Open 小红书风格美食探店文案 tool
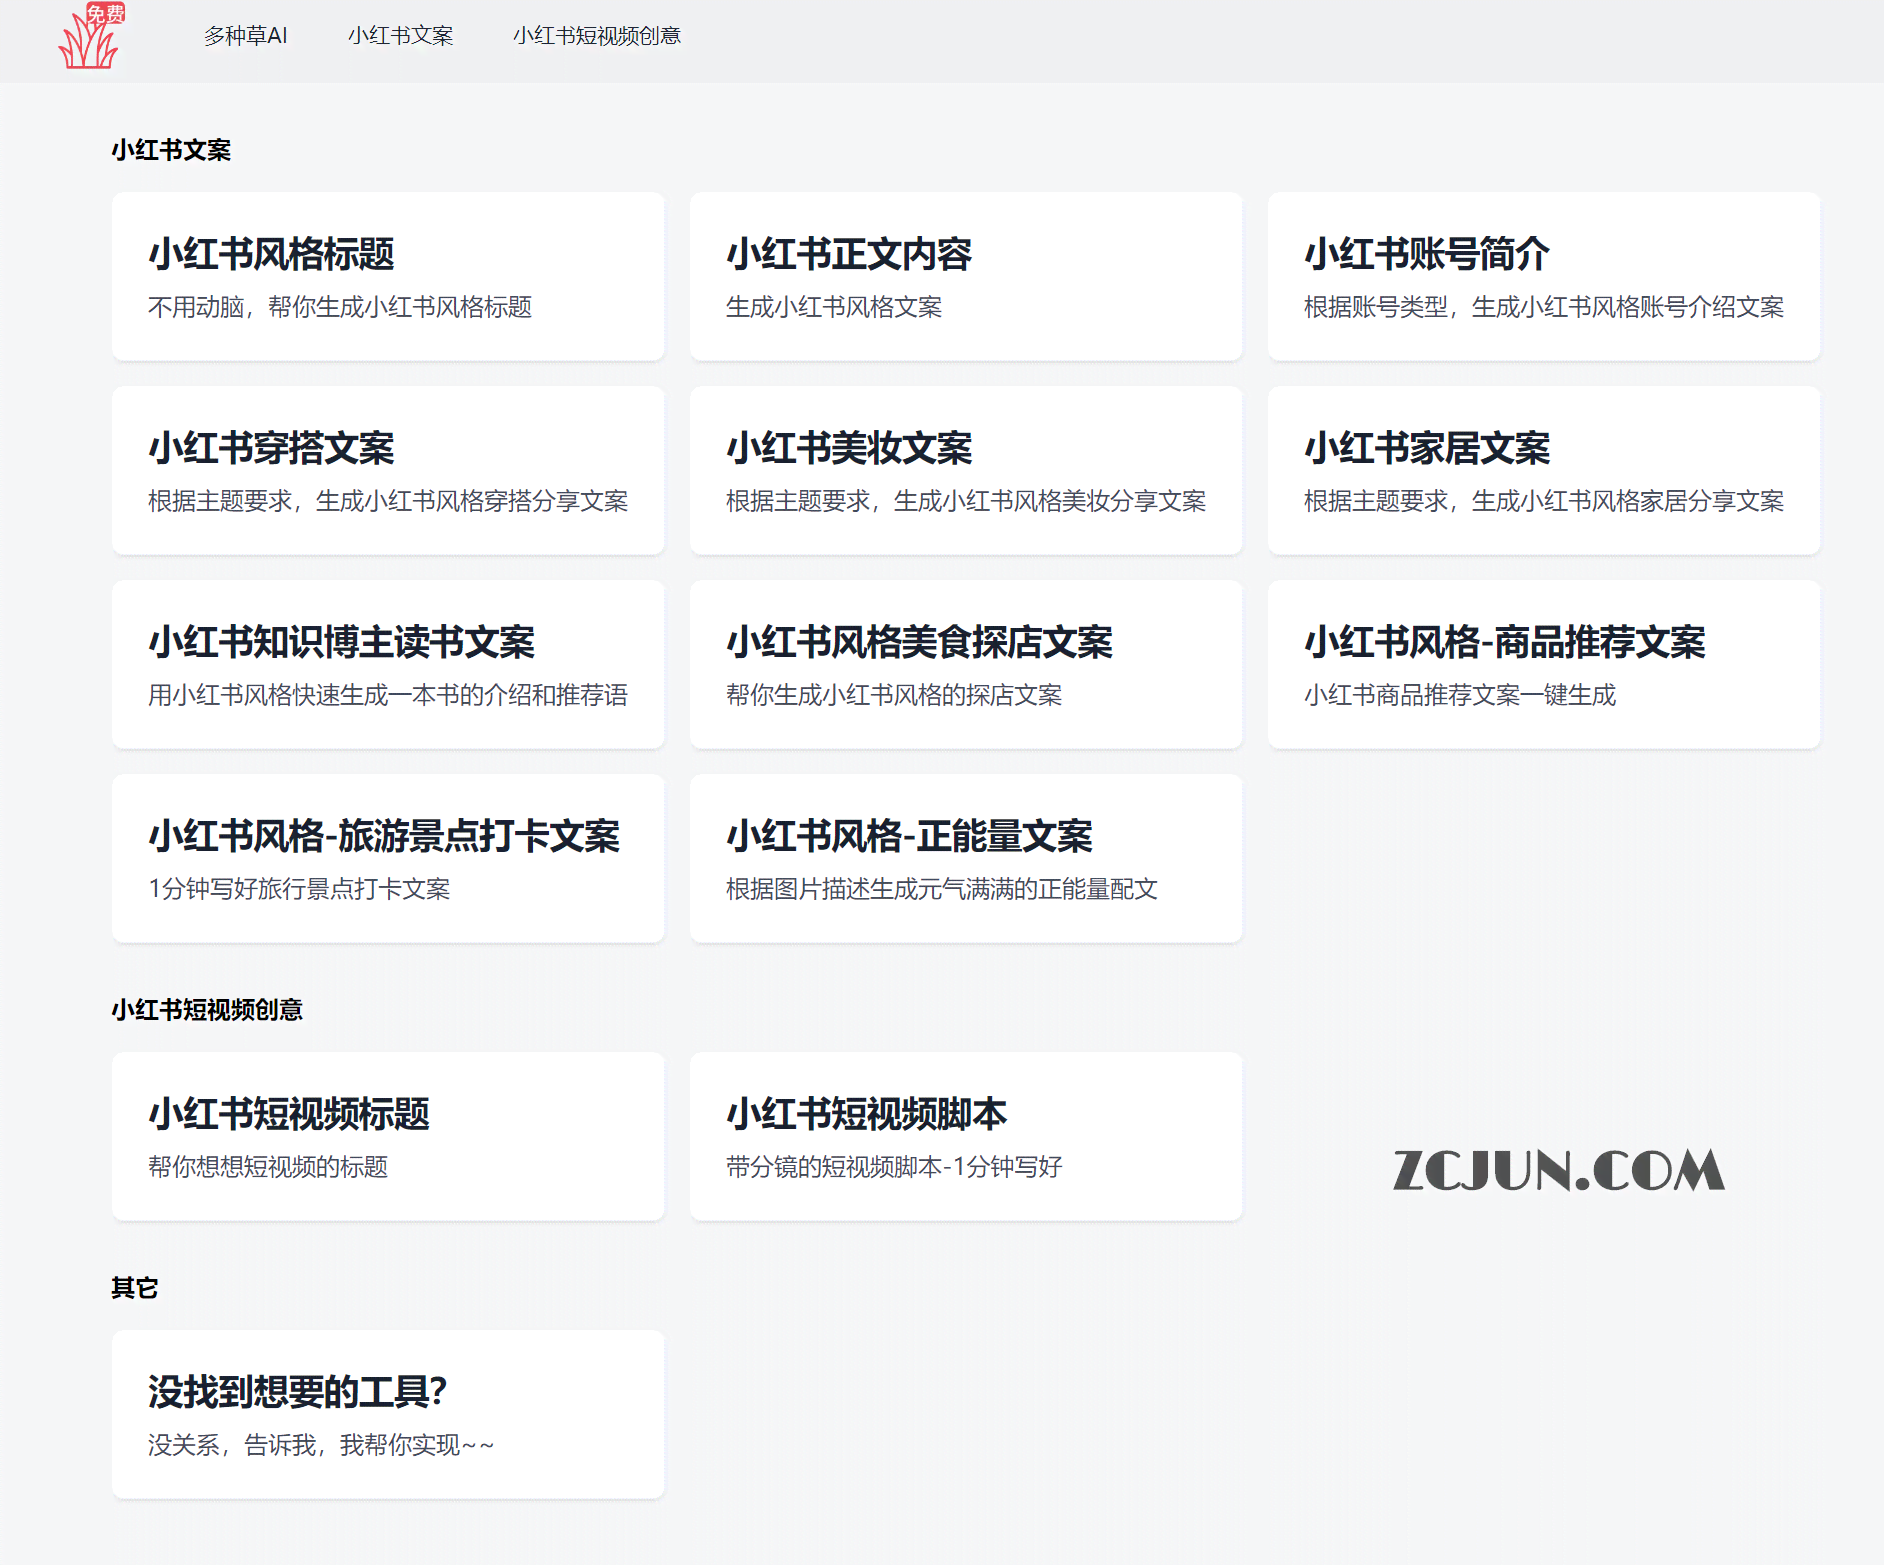This screenshot has height=1565, width=1884. [x=966, y=664]
